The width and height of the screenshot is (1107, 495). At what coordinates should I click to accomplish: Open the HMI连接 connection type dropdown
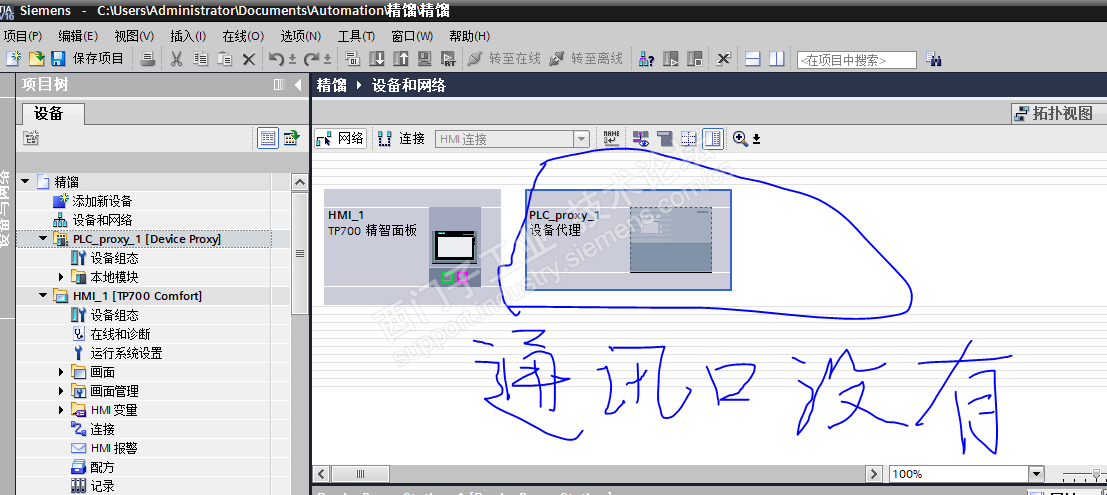point(582,139)
